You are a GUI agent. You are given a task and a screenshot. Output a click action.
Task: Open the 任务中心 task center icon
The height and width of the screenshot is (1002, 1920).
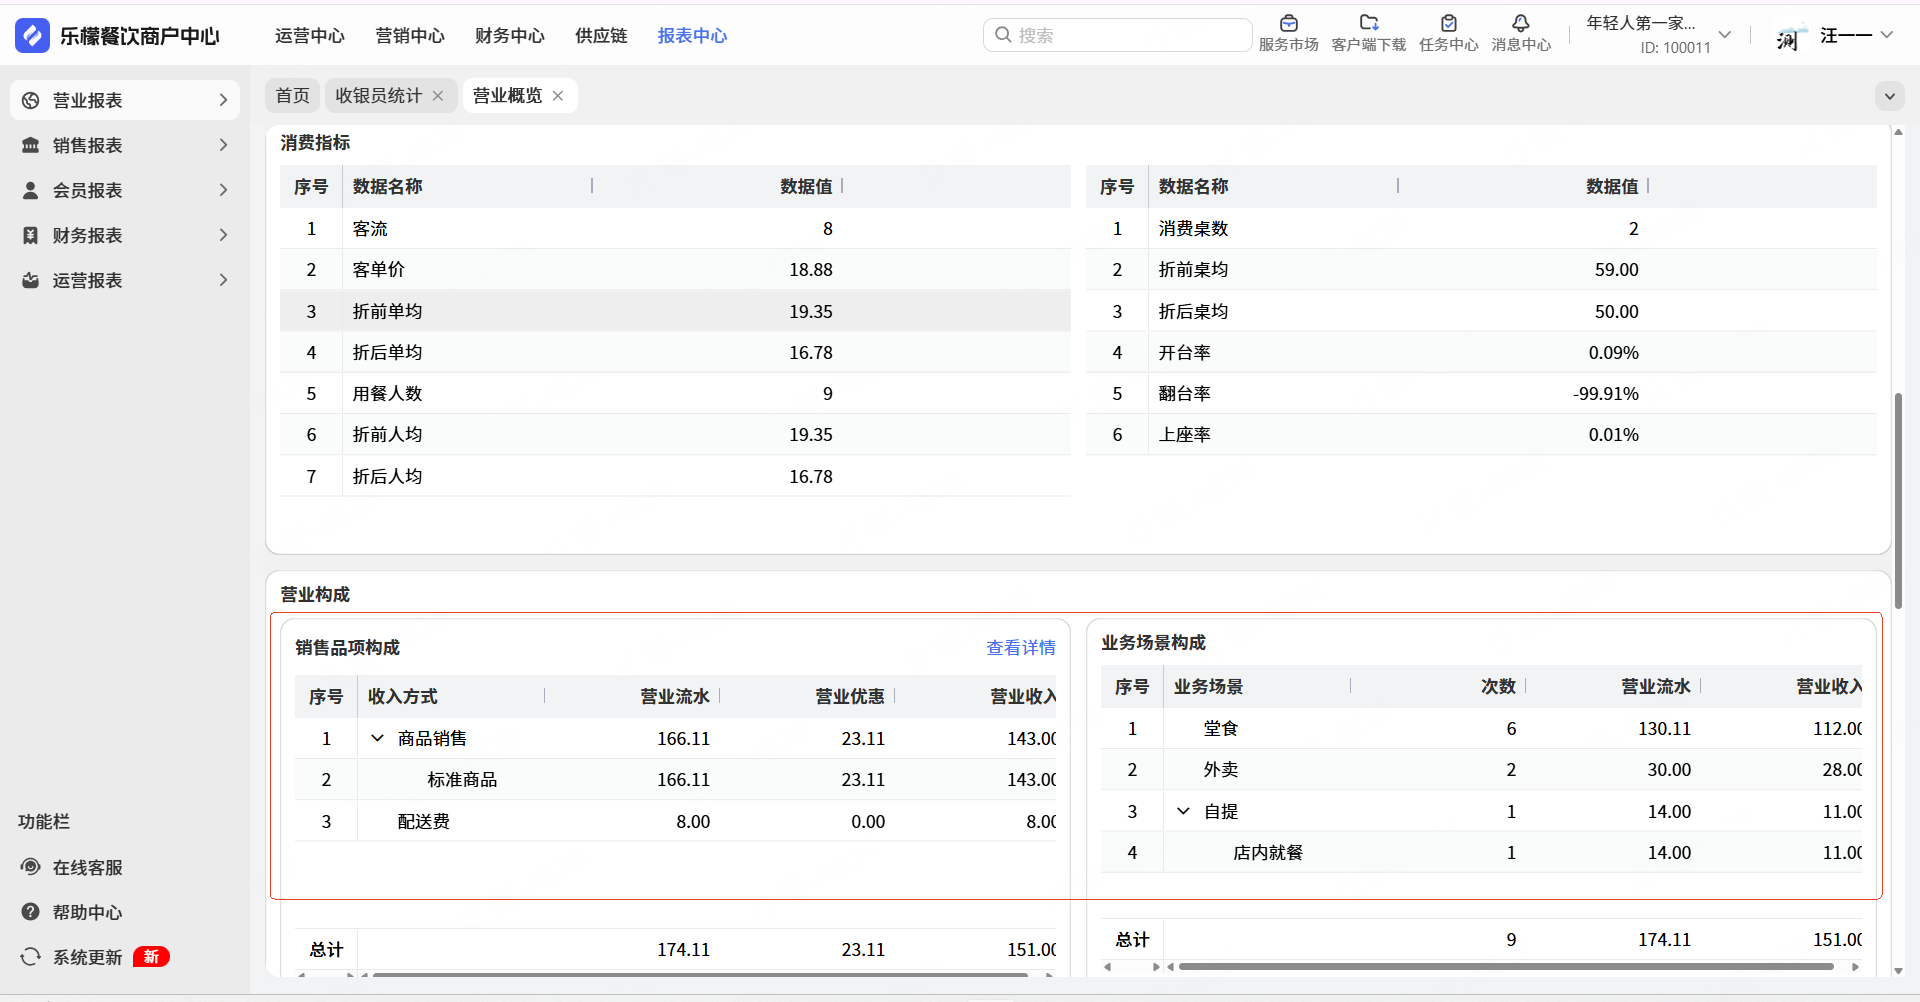tap(1448, 24)
